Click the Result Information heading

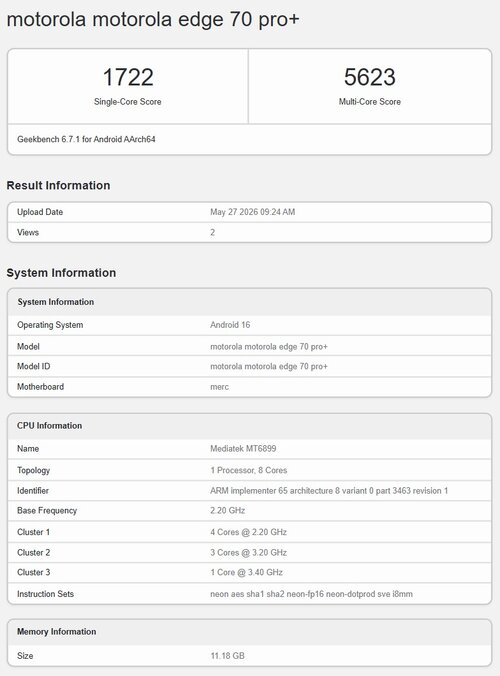coord(58,185)
